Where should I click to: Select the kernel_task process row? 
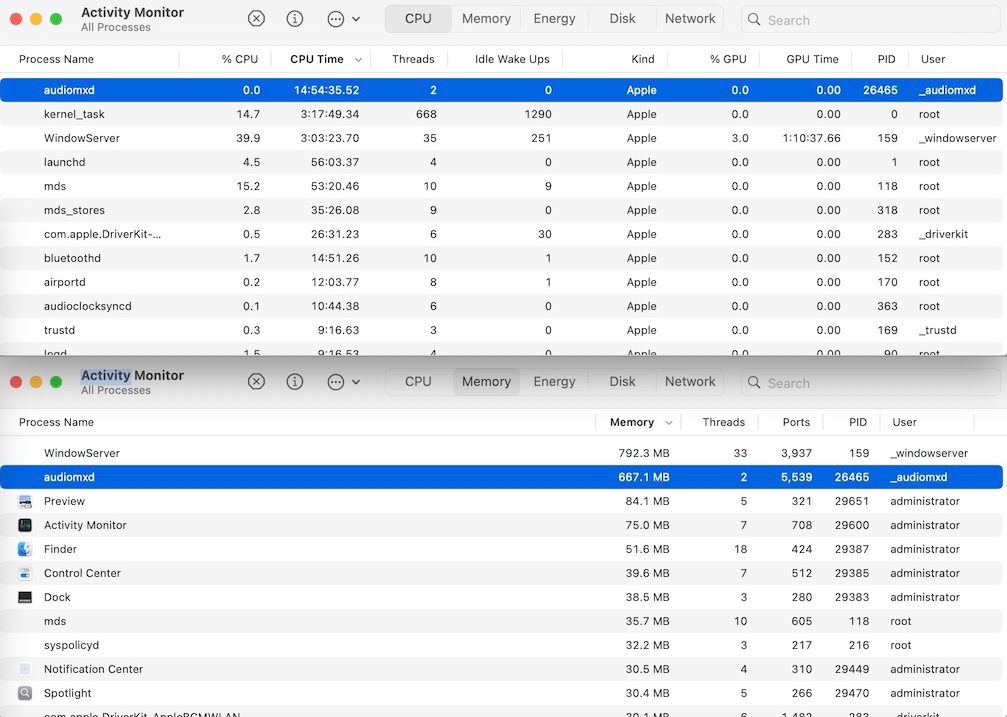pos(502,114)
